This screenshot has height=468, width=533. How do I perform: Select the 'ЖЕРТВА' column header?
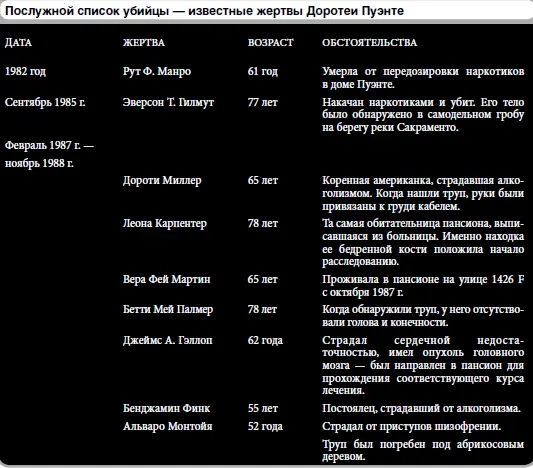point(144,42)
